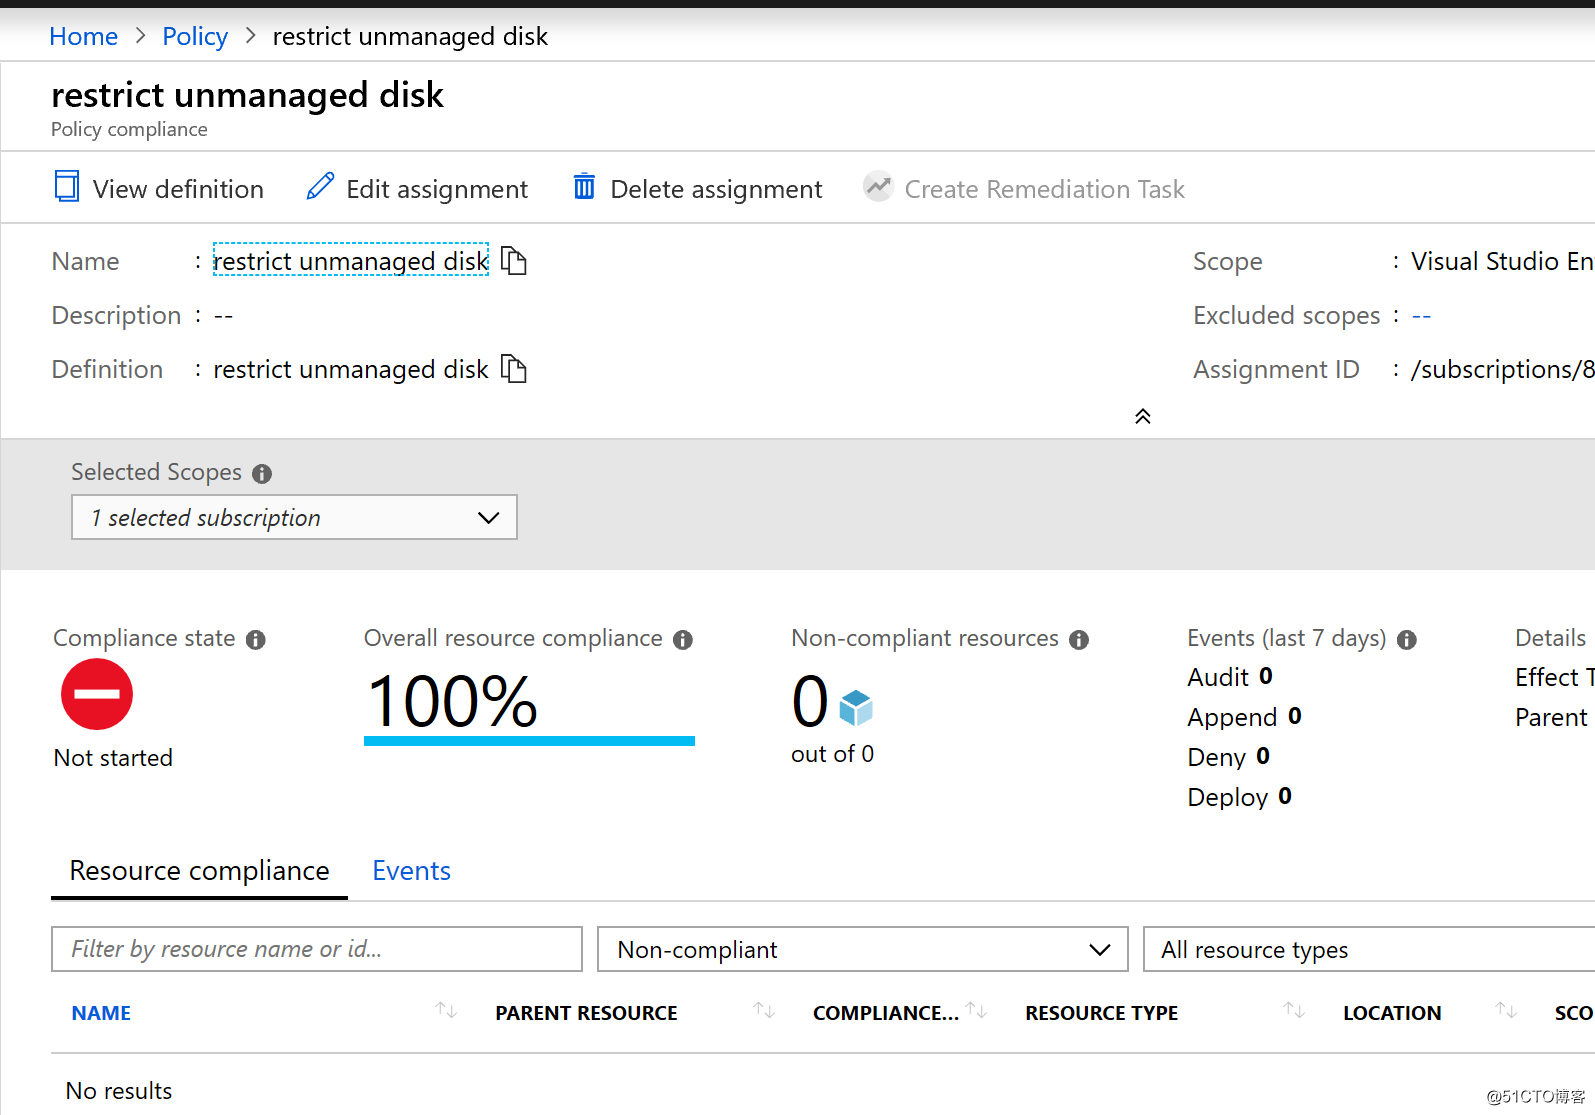Viewport: 1595px width, 1115px height.
Task: Click the Scope value Visual Studio
Action: 1502,261
